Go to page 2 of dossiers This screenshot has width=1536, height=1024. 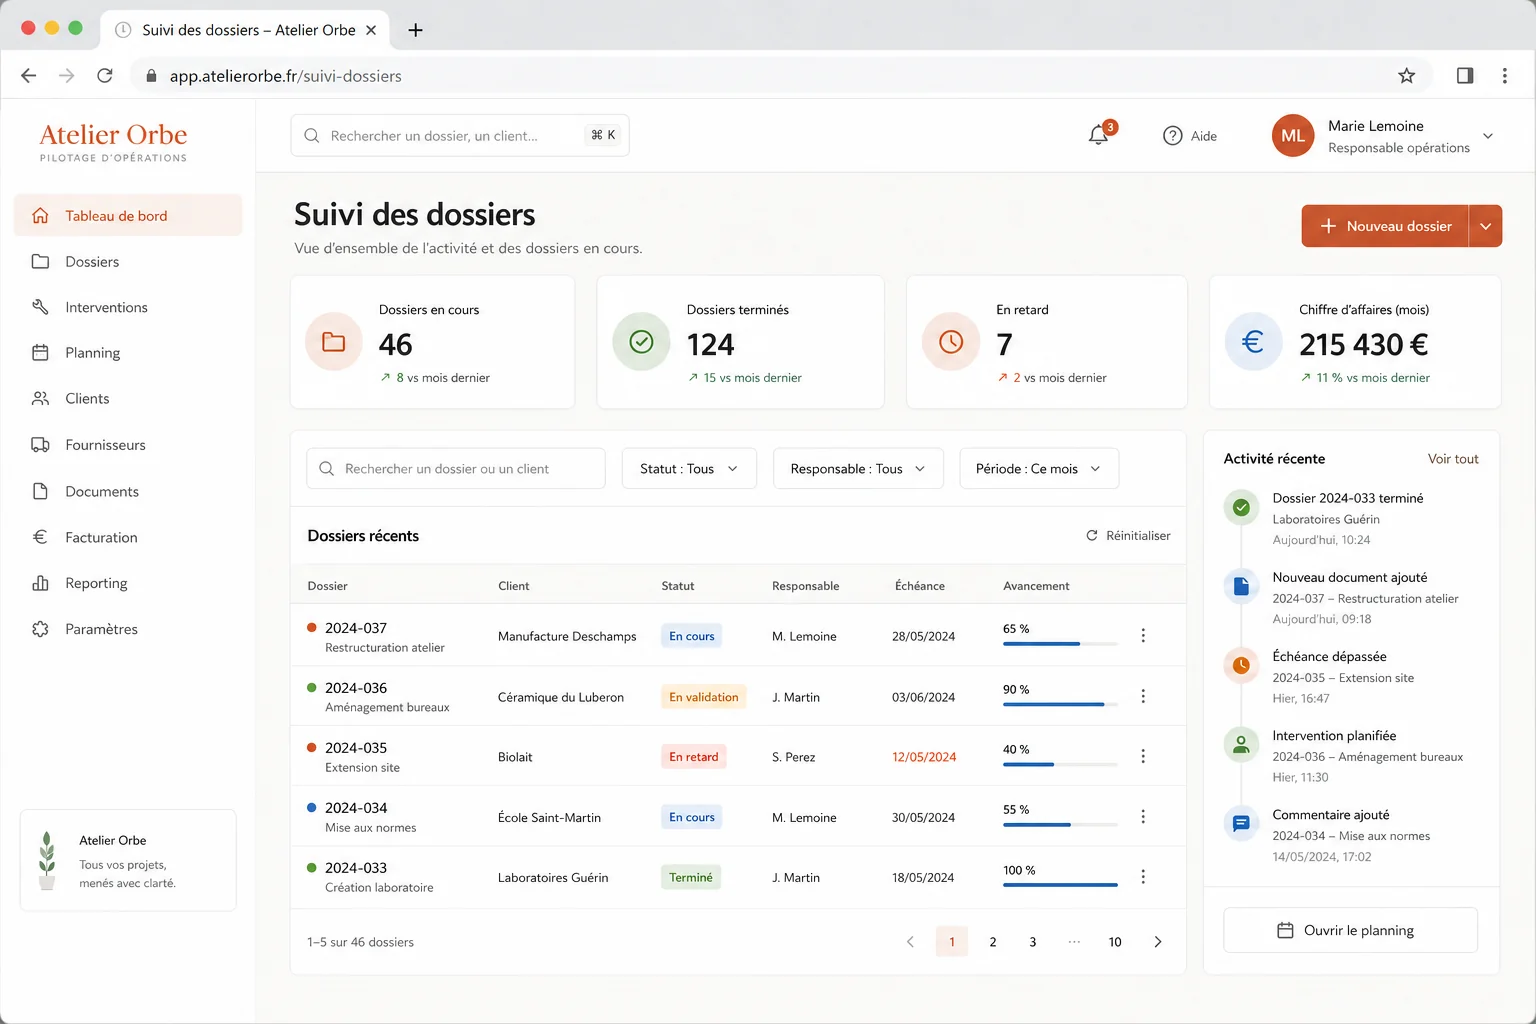click(993, 942)
